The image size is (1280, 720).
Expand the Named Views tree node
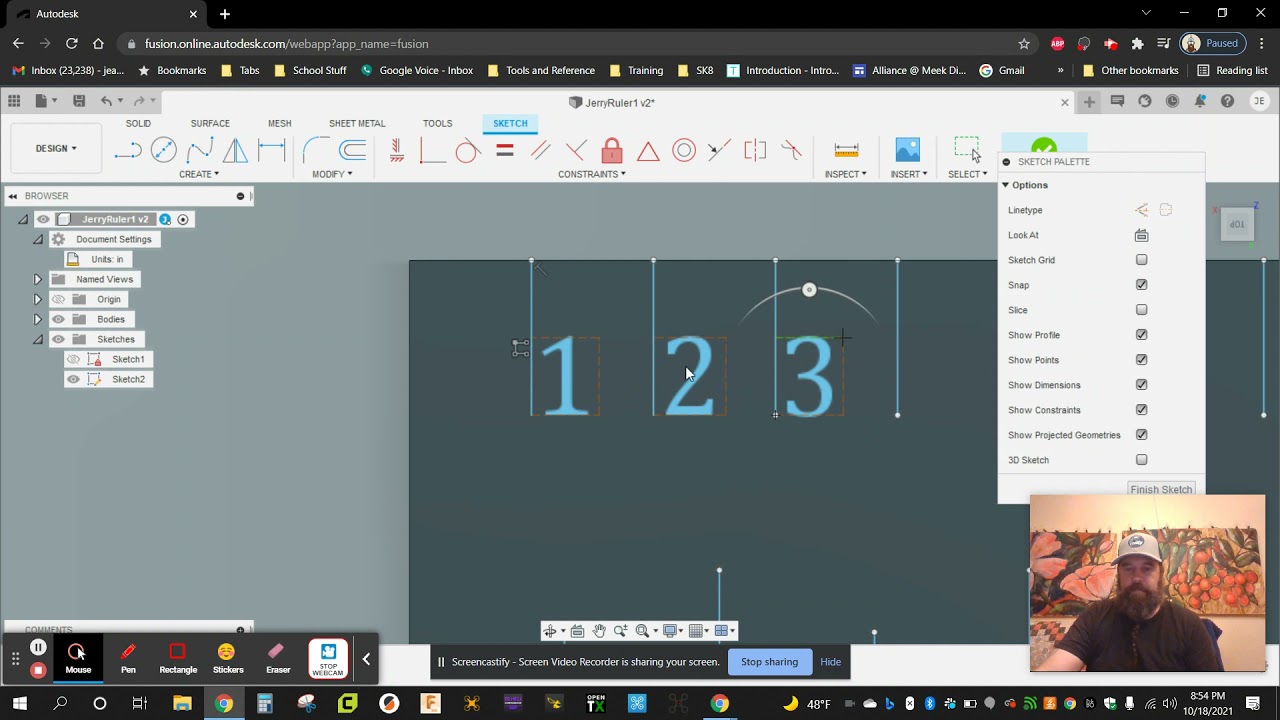click(38, 279)
